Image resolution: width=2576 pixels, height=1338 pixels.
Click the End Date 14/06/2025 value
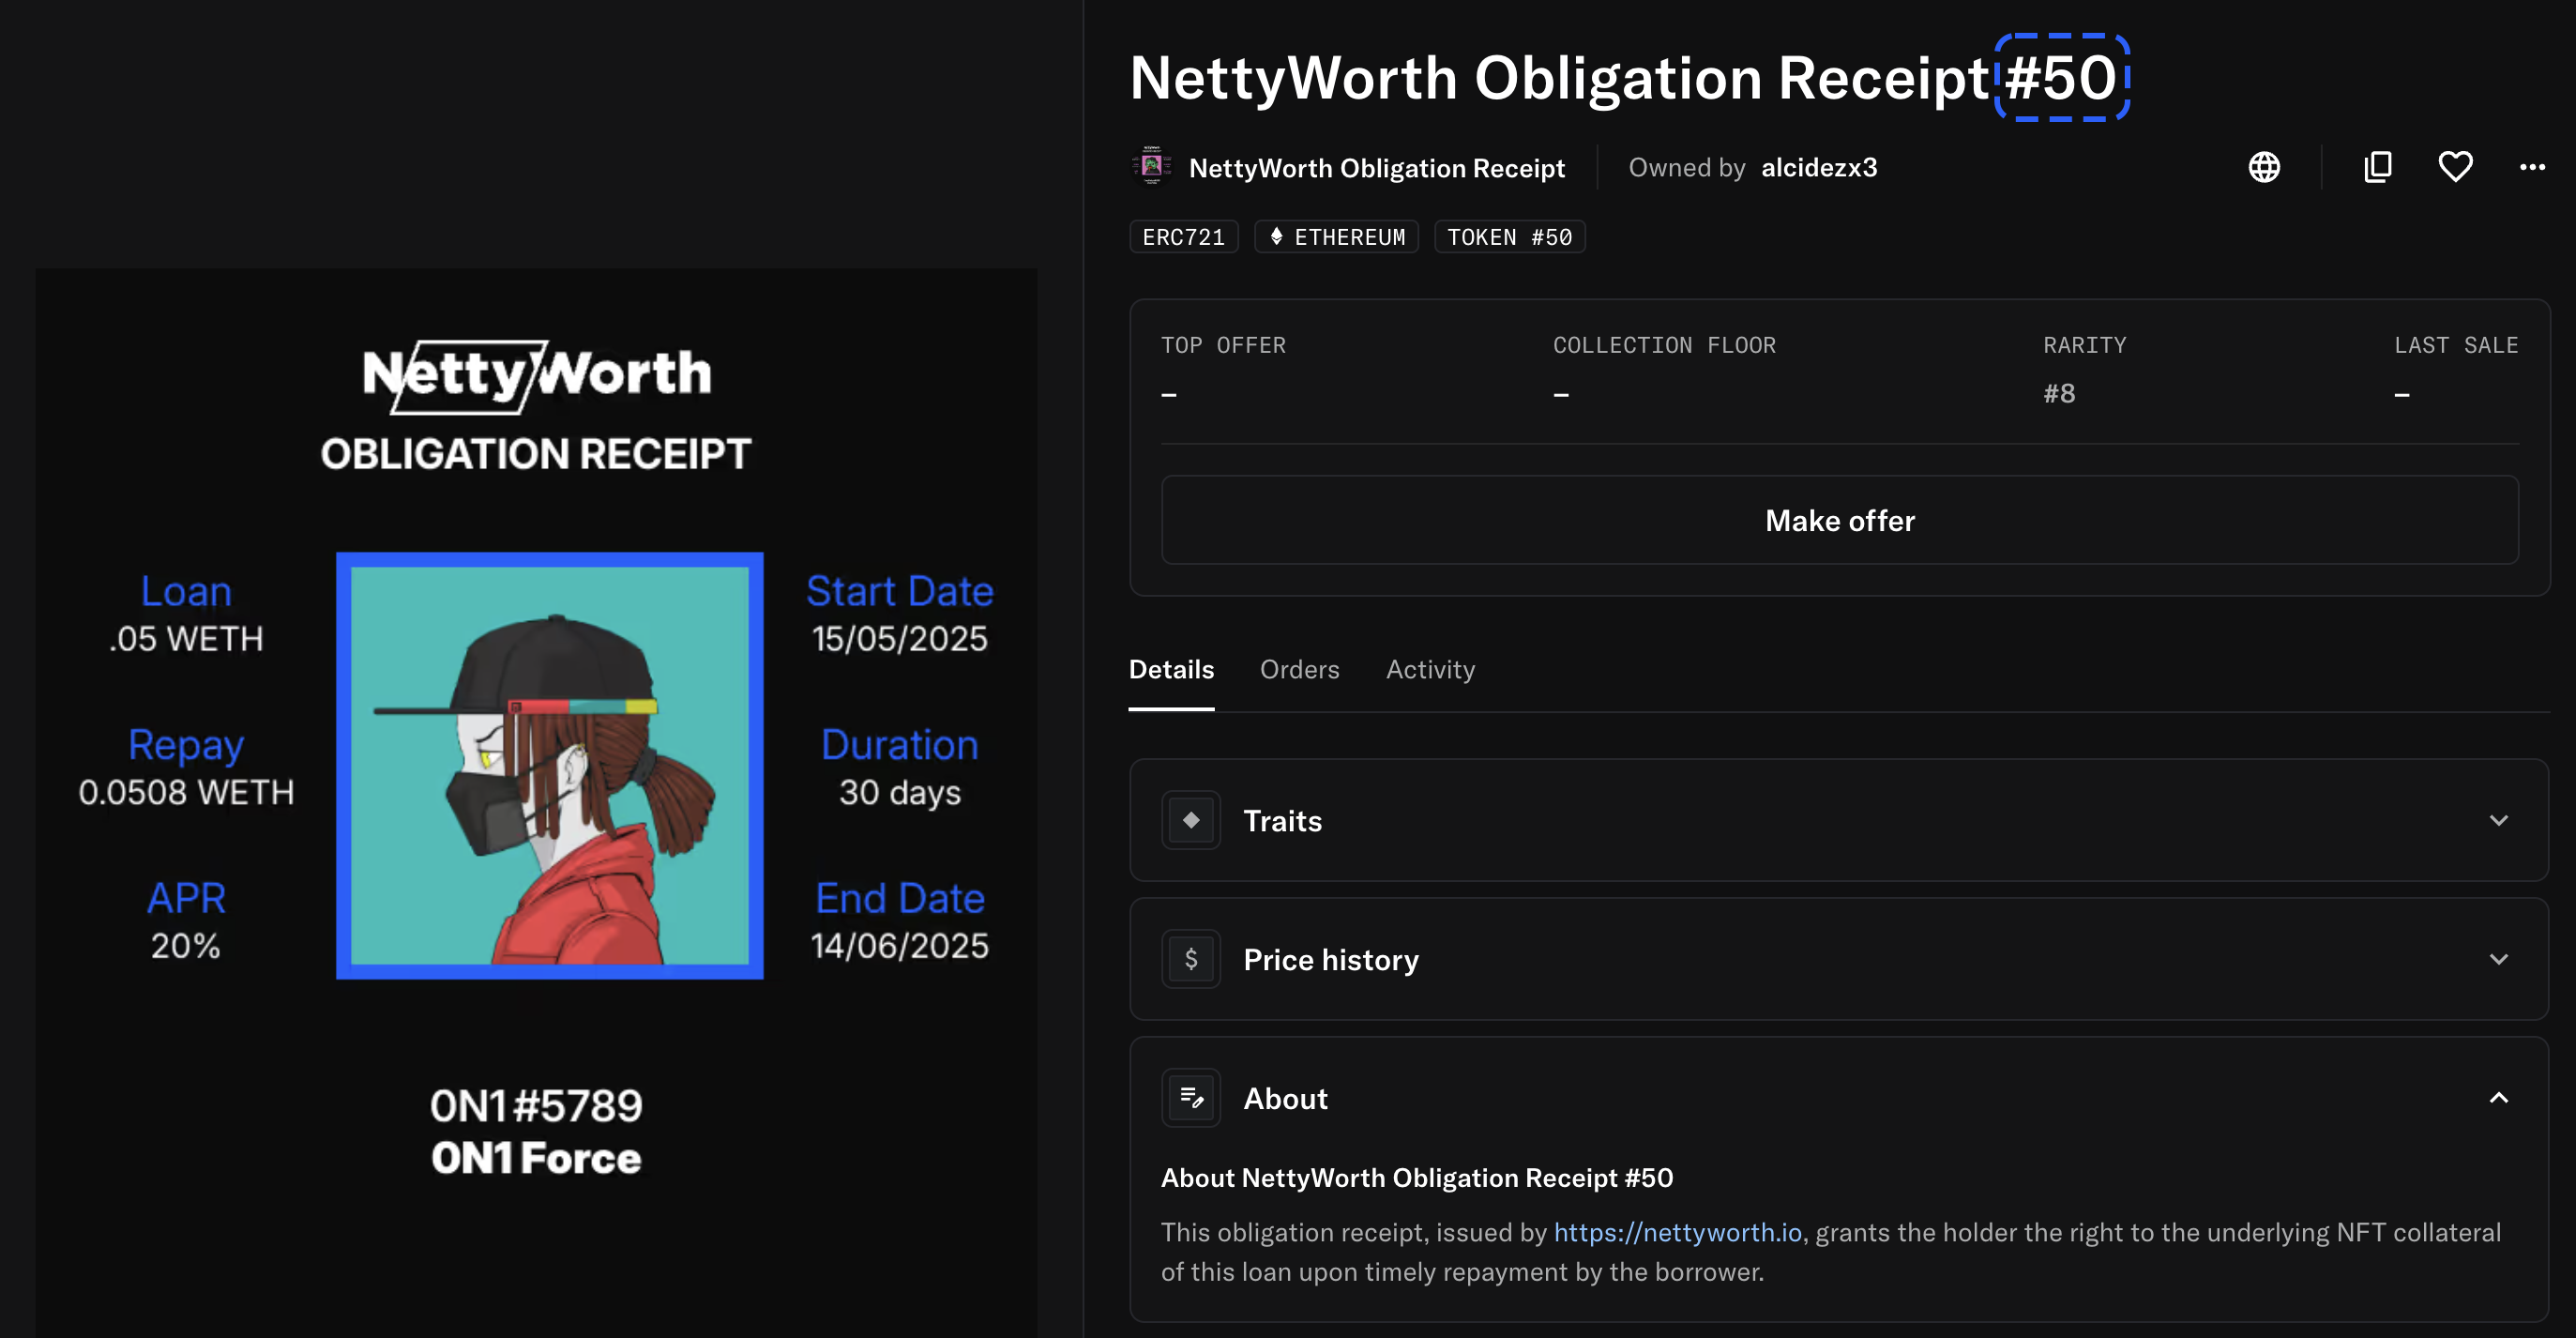coord(899,945)
